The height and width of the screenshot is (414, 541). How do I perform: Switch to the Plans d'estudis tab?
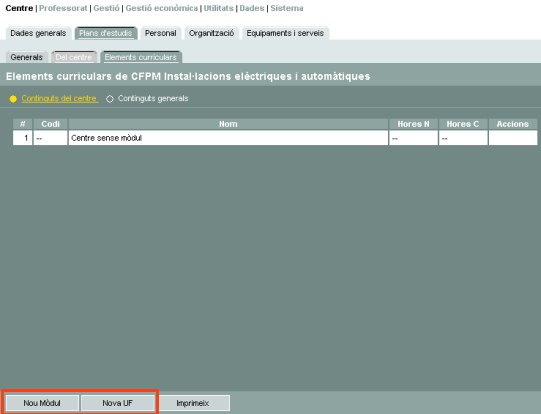click(106, 33)
